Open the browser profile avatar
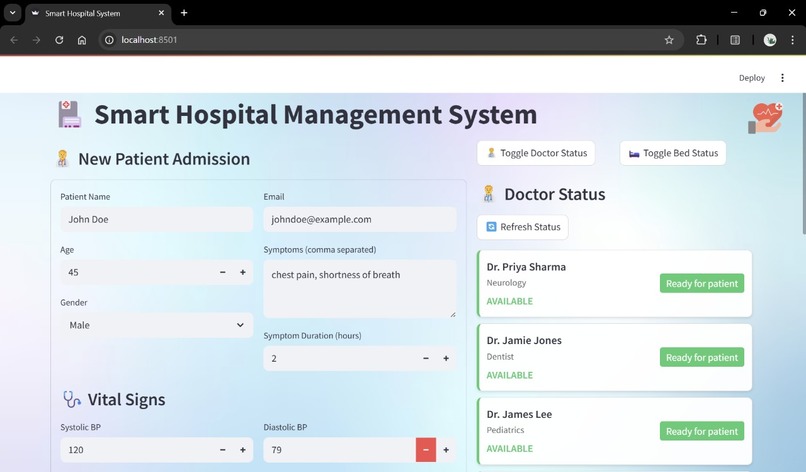Screen dimensions: 806x472 [x=770, y=40]
